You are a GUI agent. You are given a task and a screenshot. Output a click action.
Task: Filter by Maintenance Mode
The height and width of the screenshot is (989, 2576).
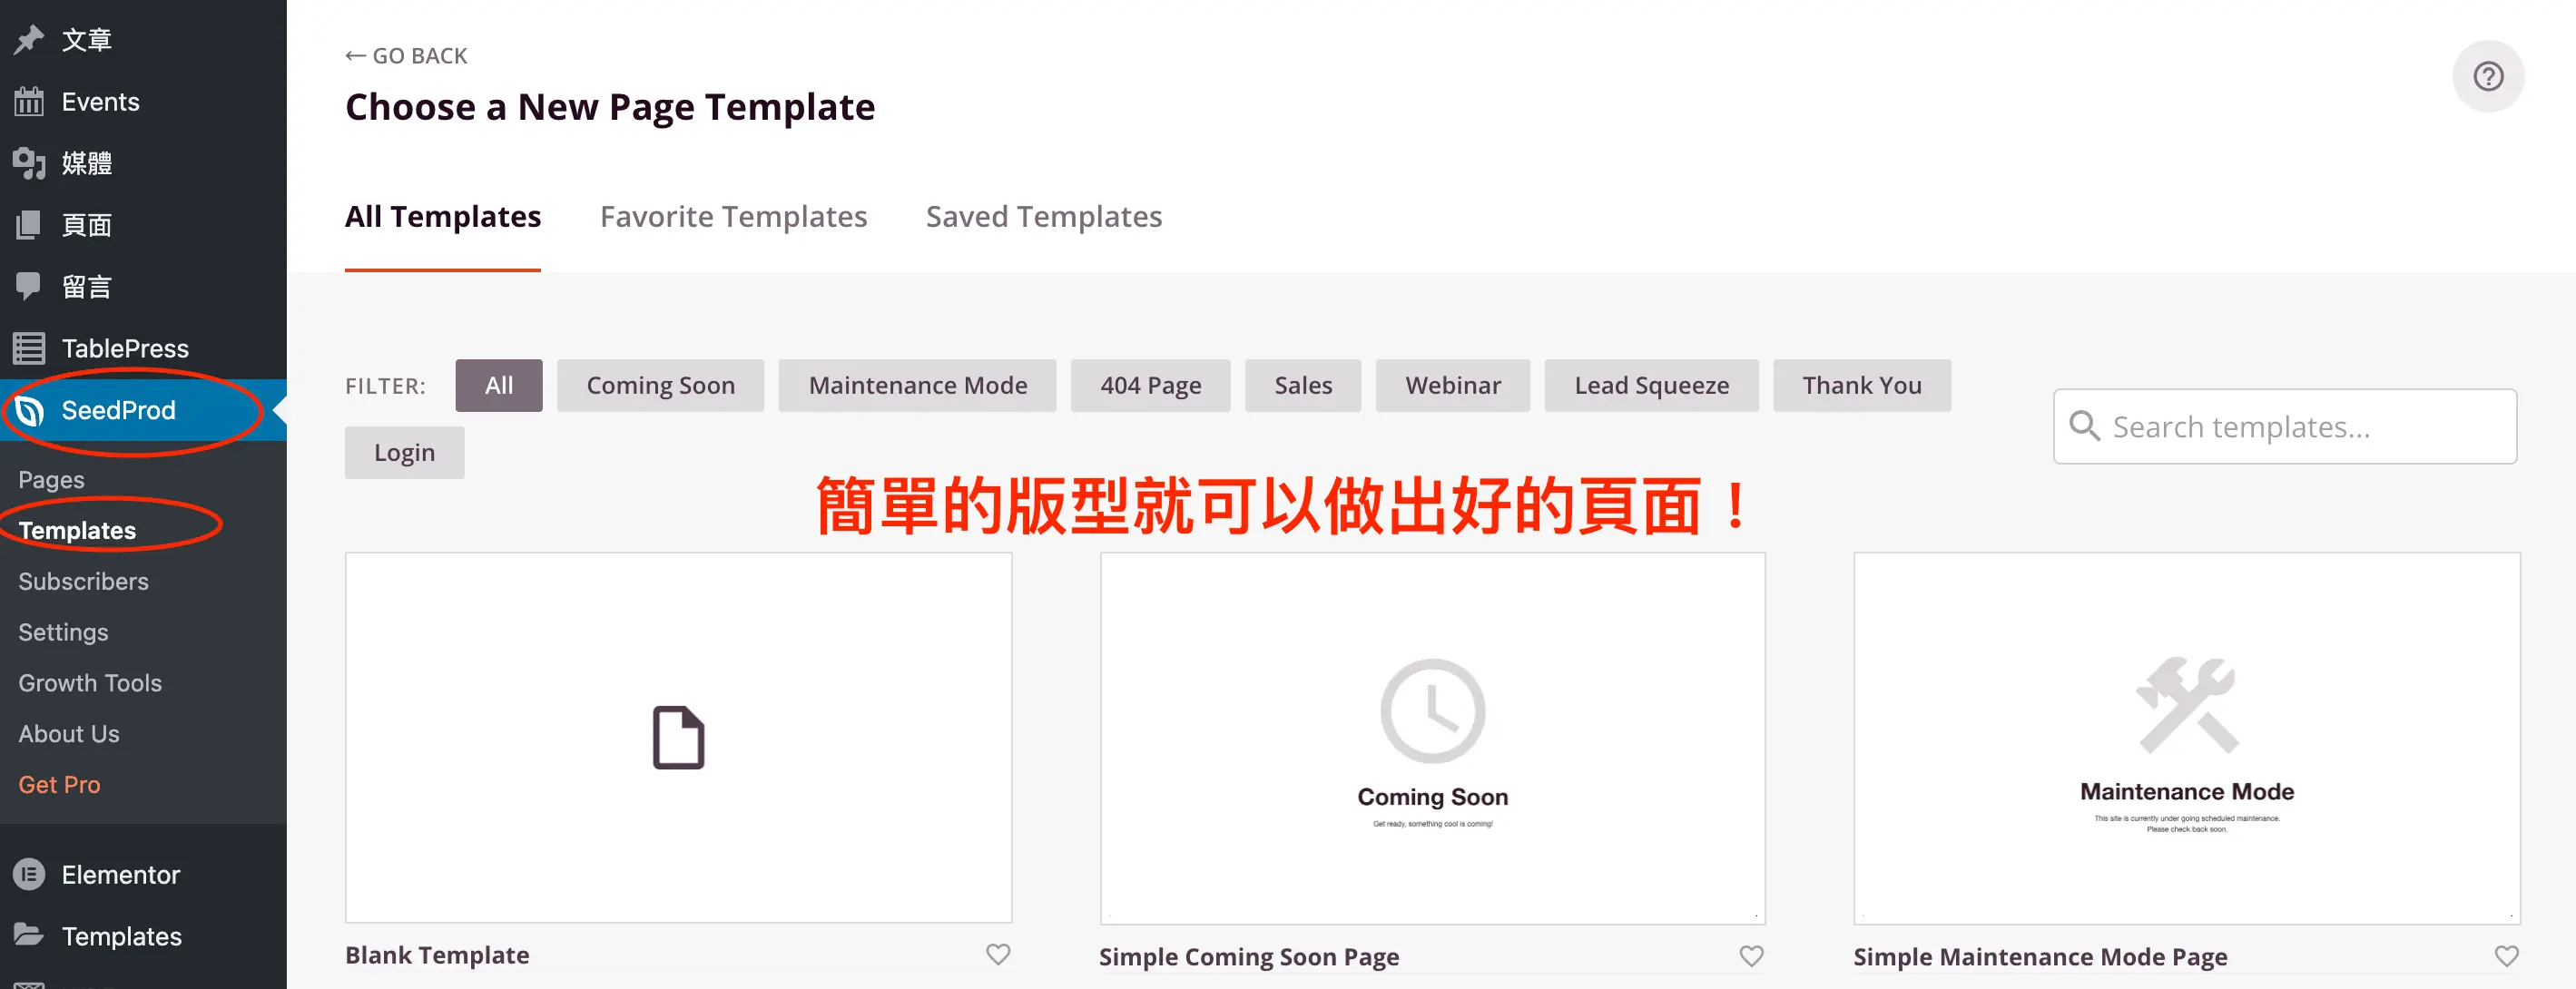coord(917,385)
